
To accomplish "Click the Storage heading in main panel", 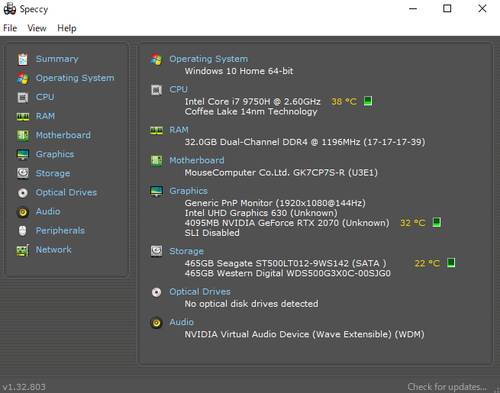I will coord(186,251).
